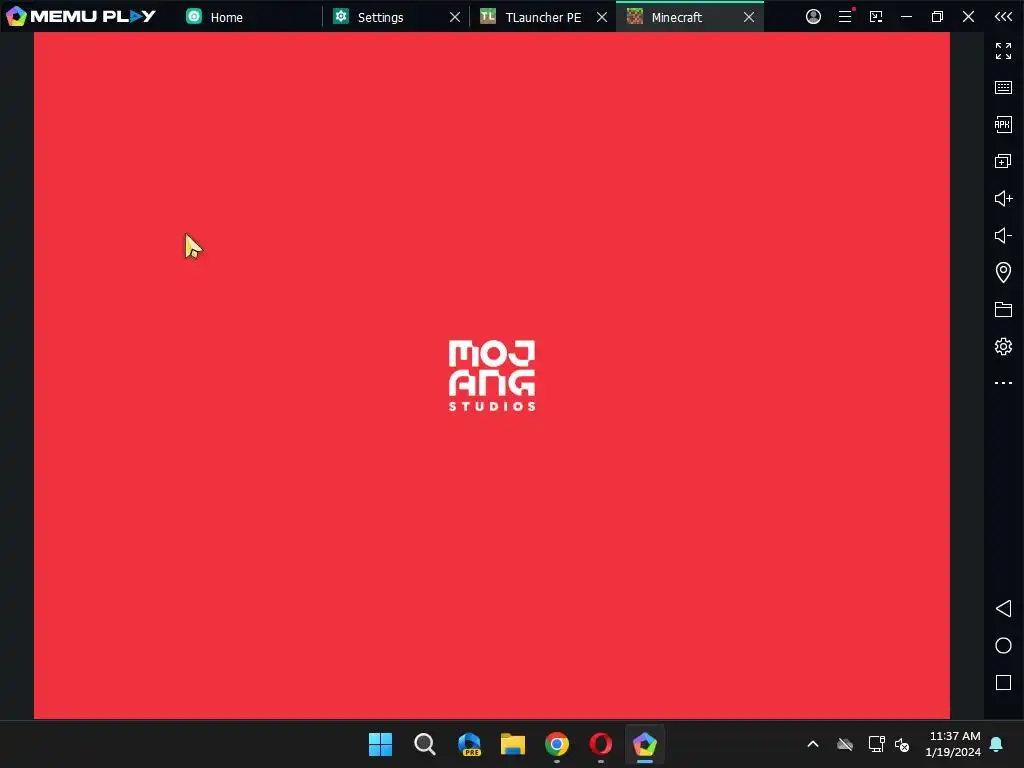Click the OneDrive cloud tray icon
Viewport: 1024px width, 768px height.
pyautogui.click(x=845, y=744)
